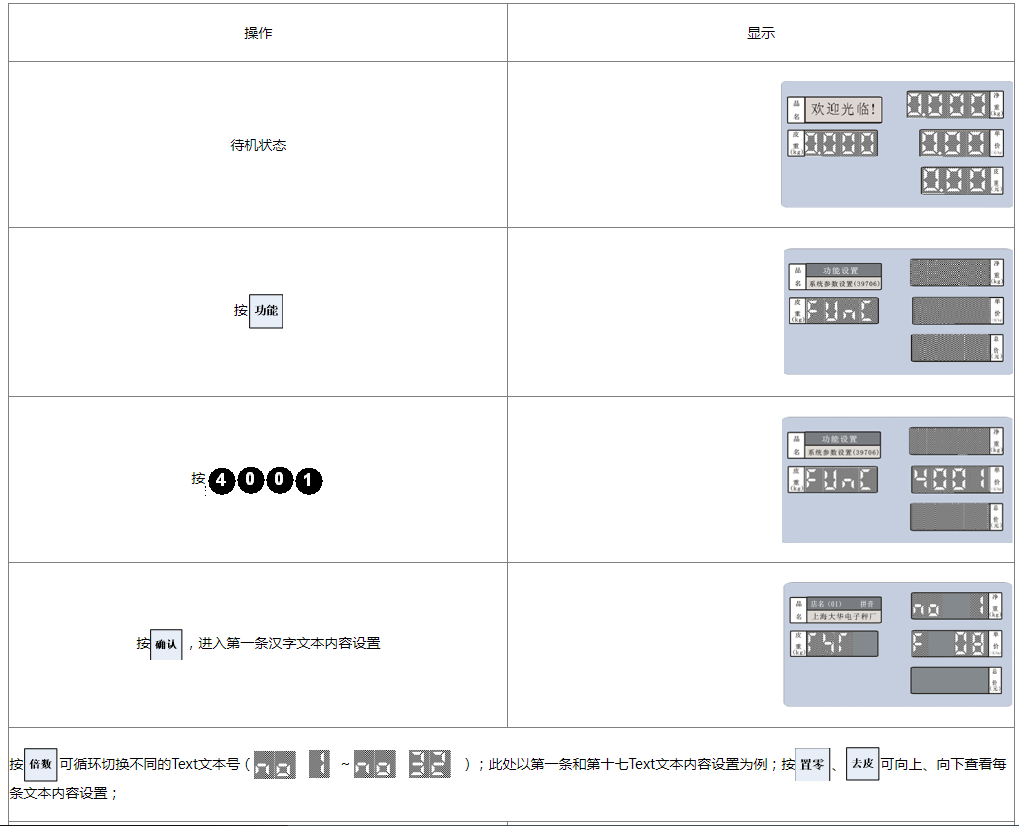Open the standby display image showing 欢迎光临
Screen dimensions: 1019x826
[896, 144]
